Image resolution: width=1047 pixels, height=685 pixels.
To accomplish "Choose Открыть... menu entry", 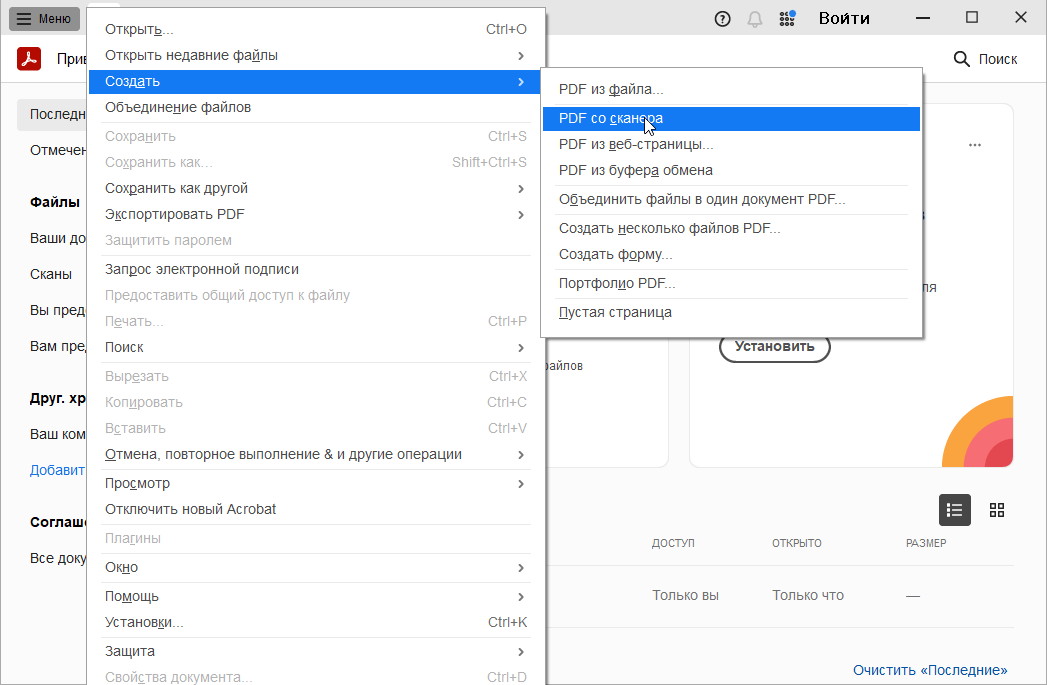I will 316,29.
